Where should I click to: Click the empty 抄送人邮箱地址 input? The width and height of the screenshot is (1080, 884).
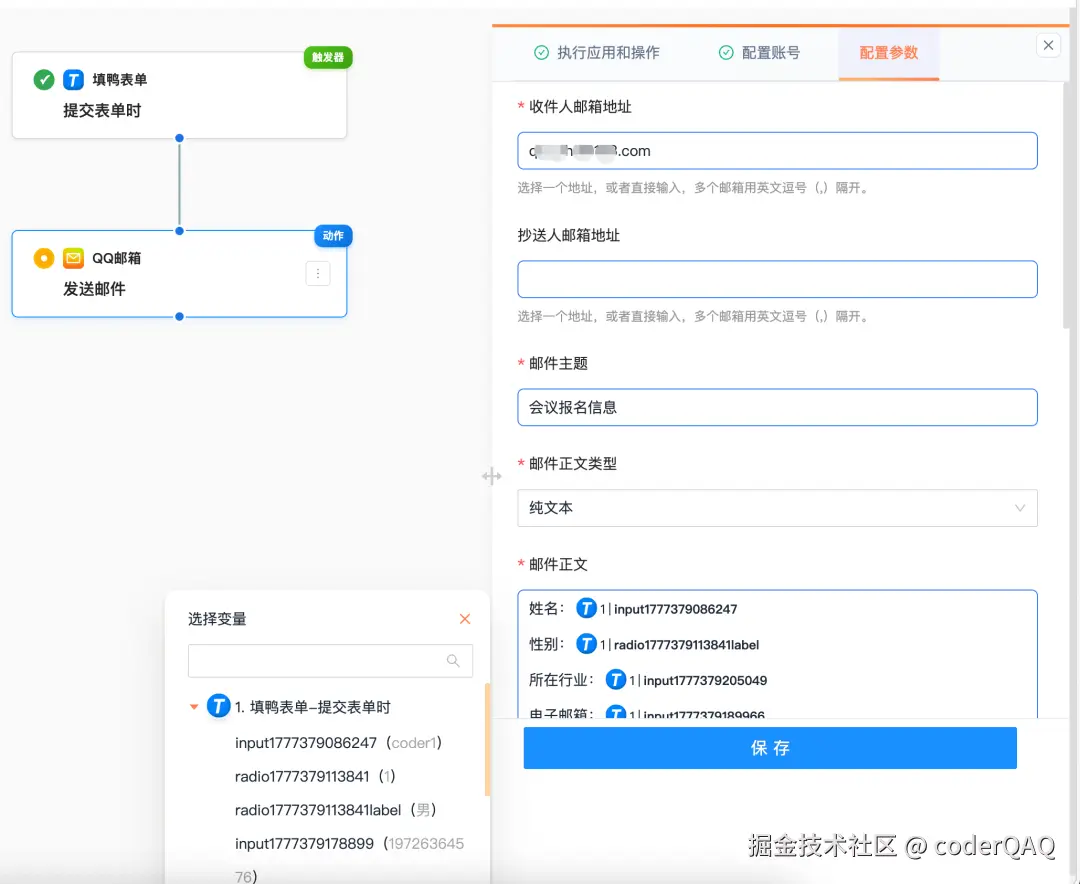pos(777,279)
